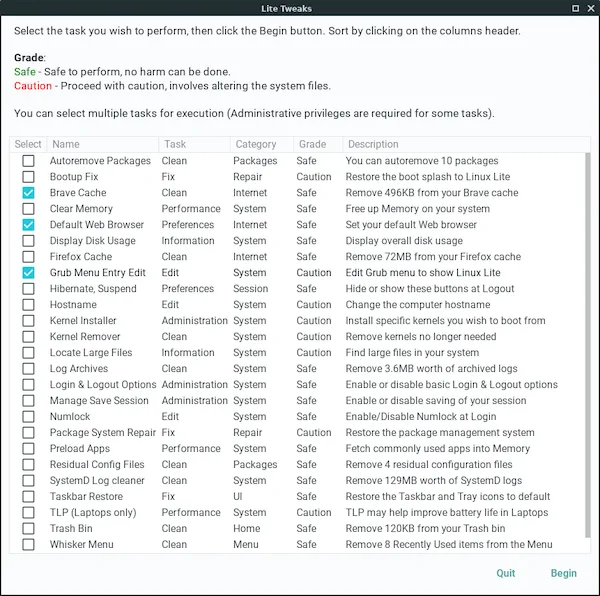Sort by the Description column header
Screen dimensions: 600x596
[x=466, y=144]
